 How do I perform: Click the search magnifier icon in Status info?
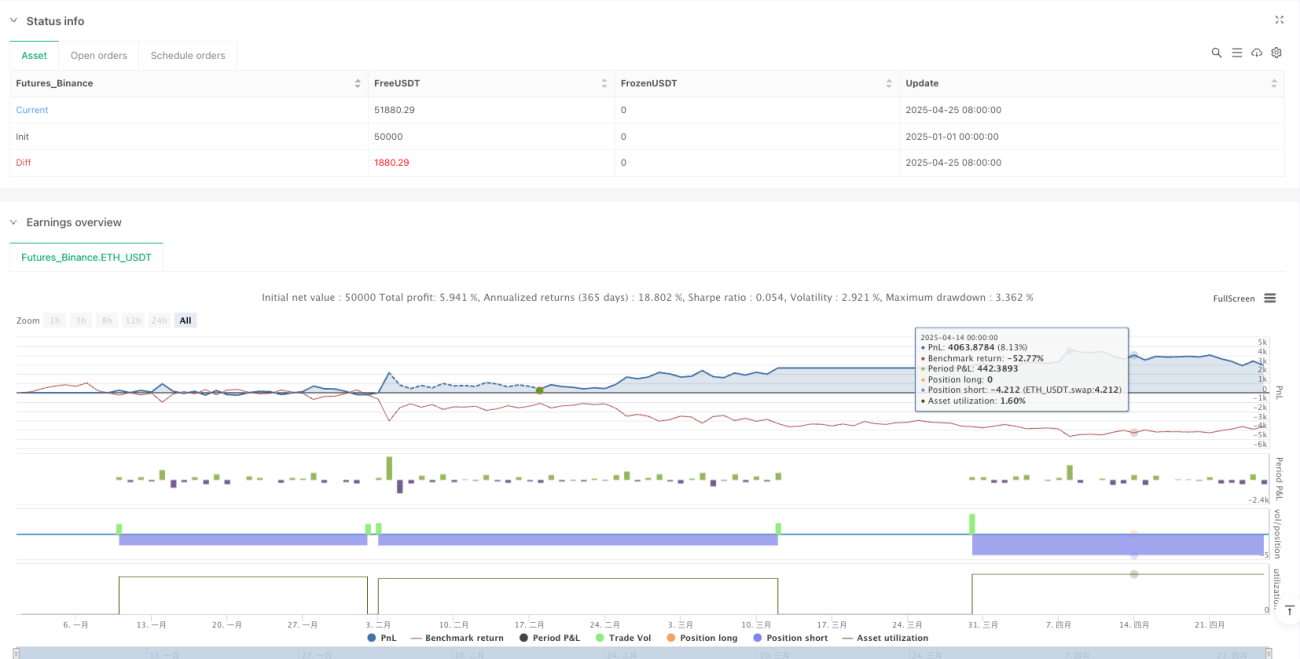coord(1216,53)
